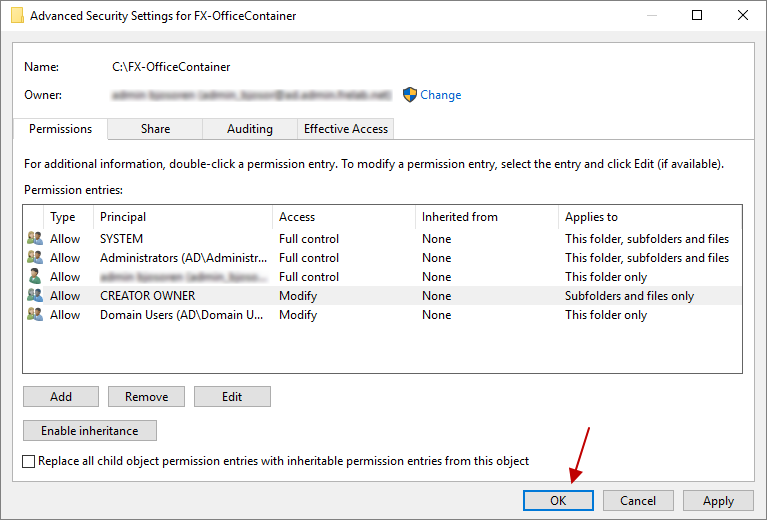The image size is (767, 520).
Task: Click the Domain Users group icon
Action: coord(35,315)
